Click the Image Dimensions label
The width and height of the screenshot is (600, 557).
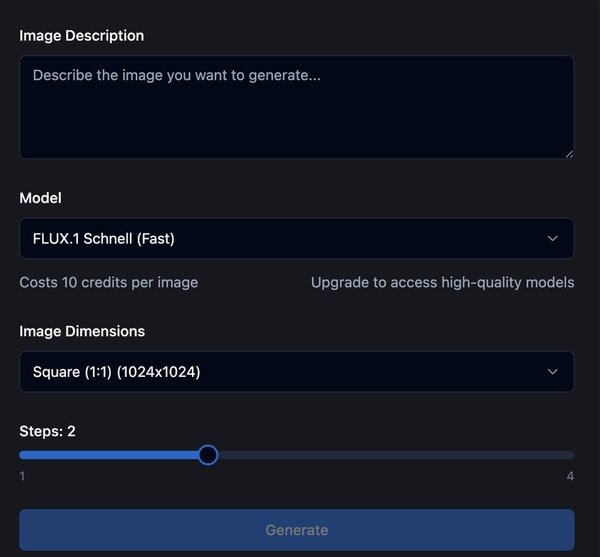pos(82,331)
